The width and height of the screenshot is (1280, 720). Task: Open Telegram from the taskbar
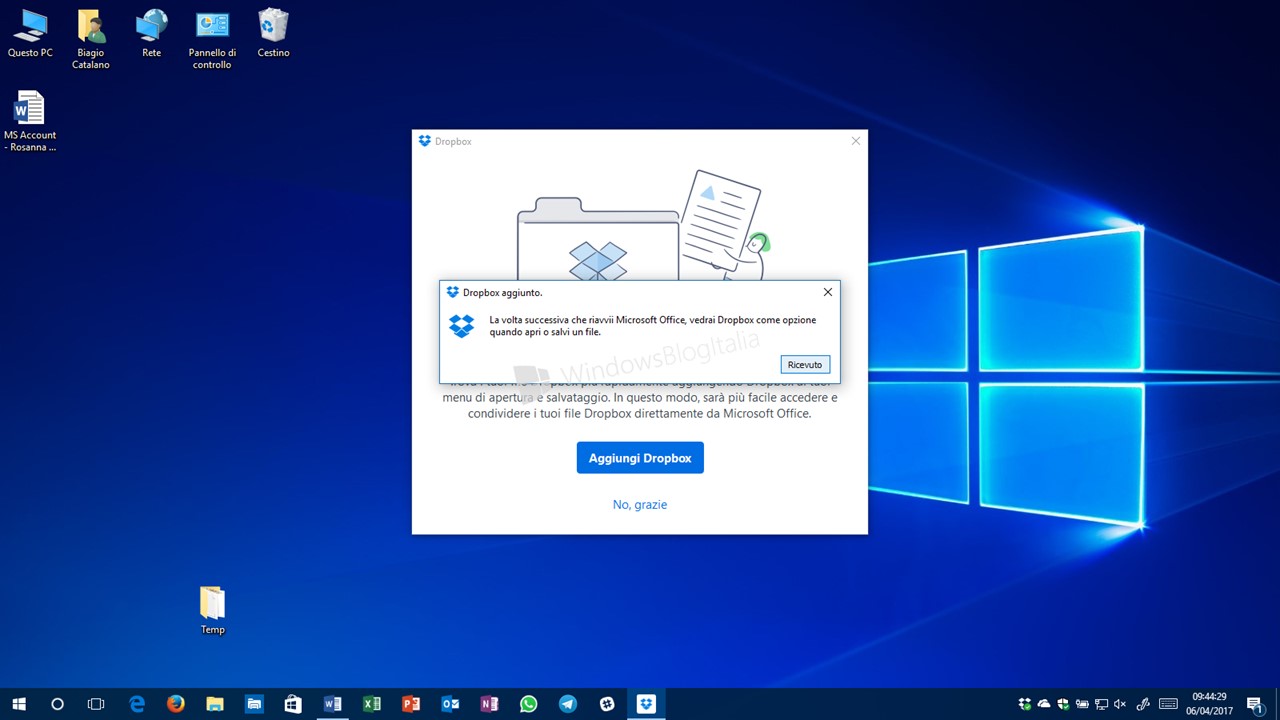[x=567, y=704]
